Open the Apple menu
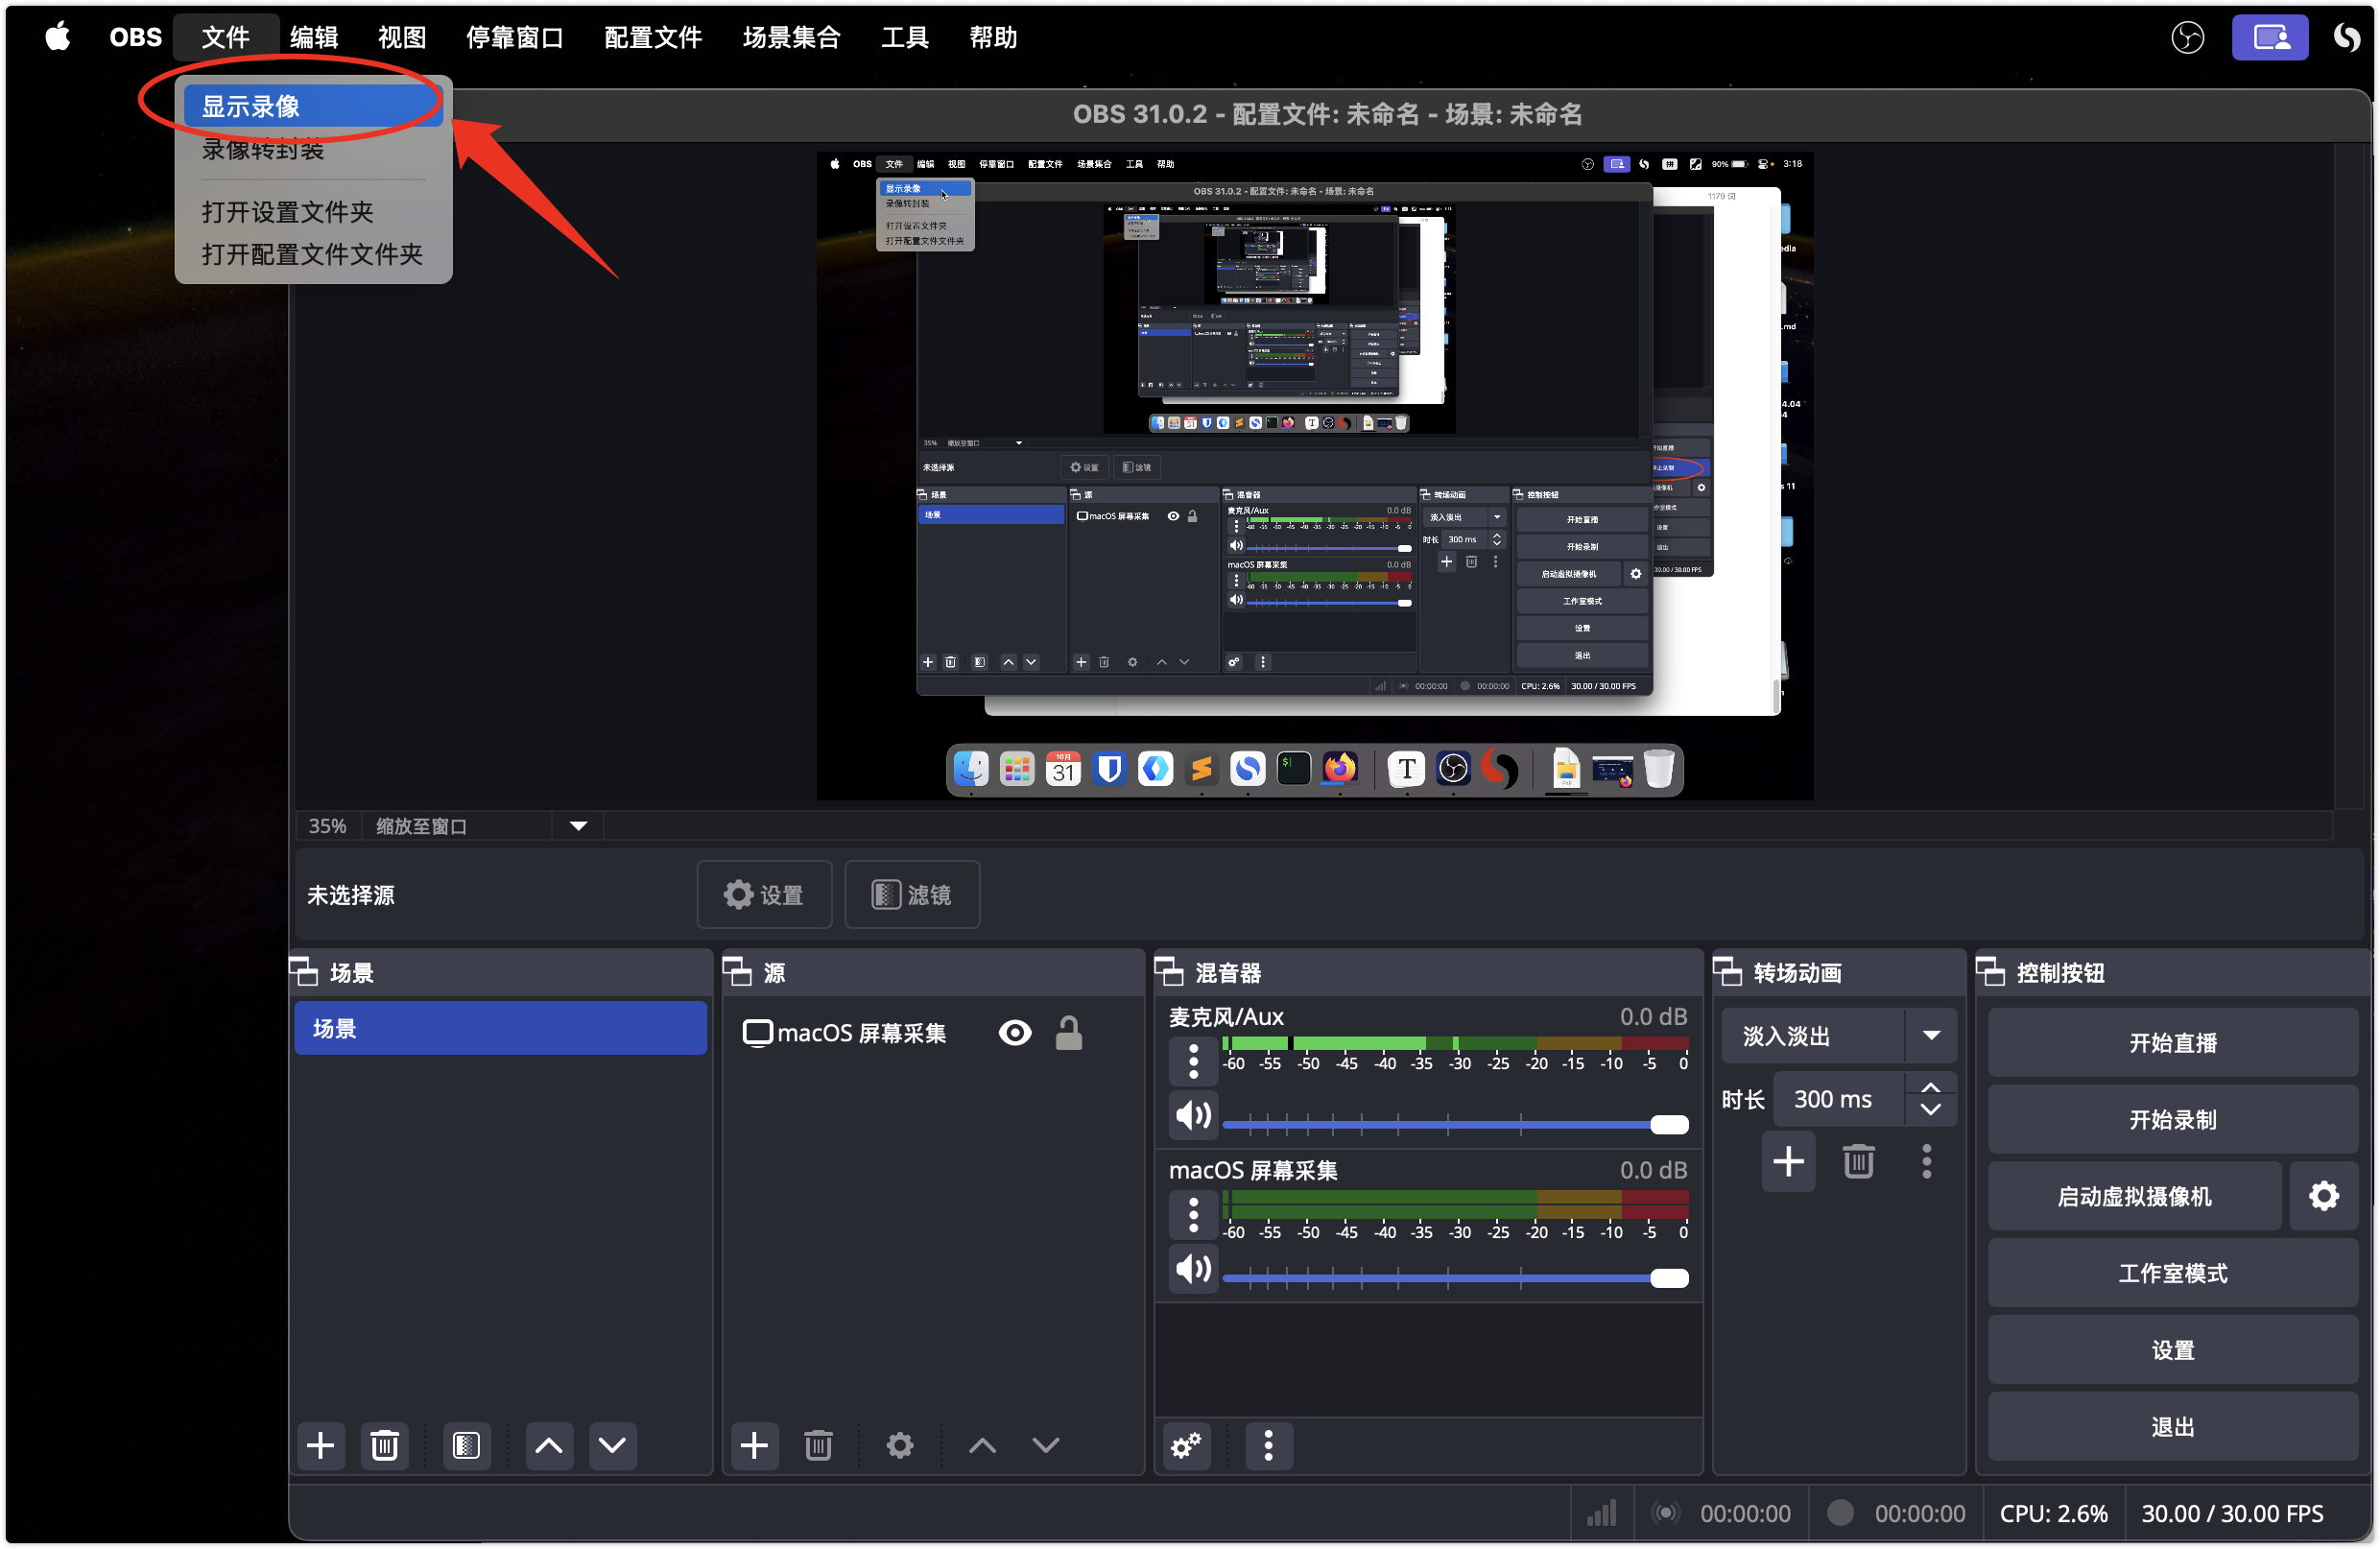 tap(58, 37)
